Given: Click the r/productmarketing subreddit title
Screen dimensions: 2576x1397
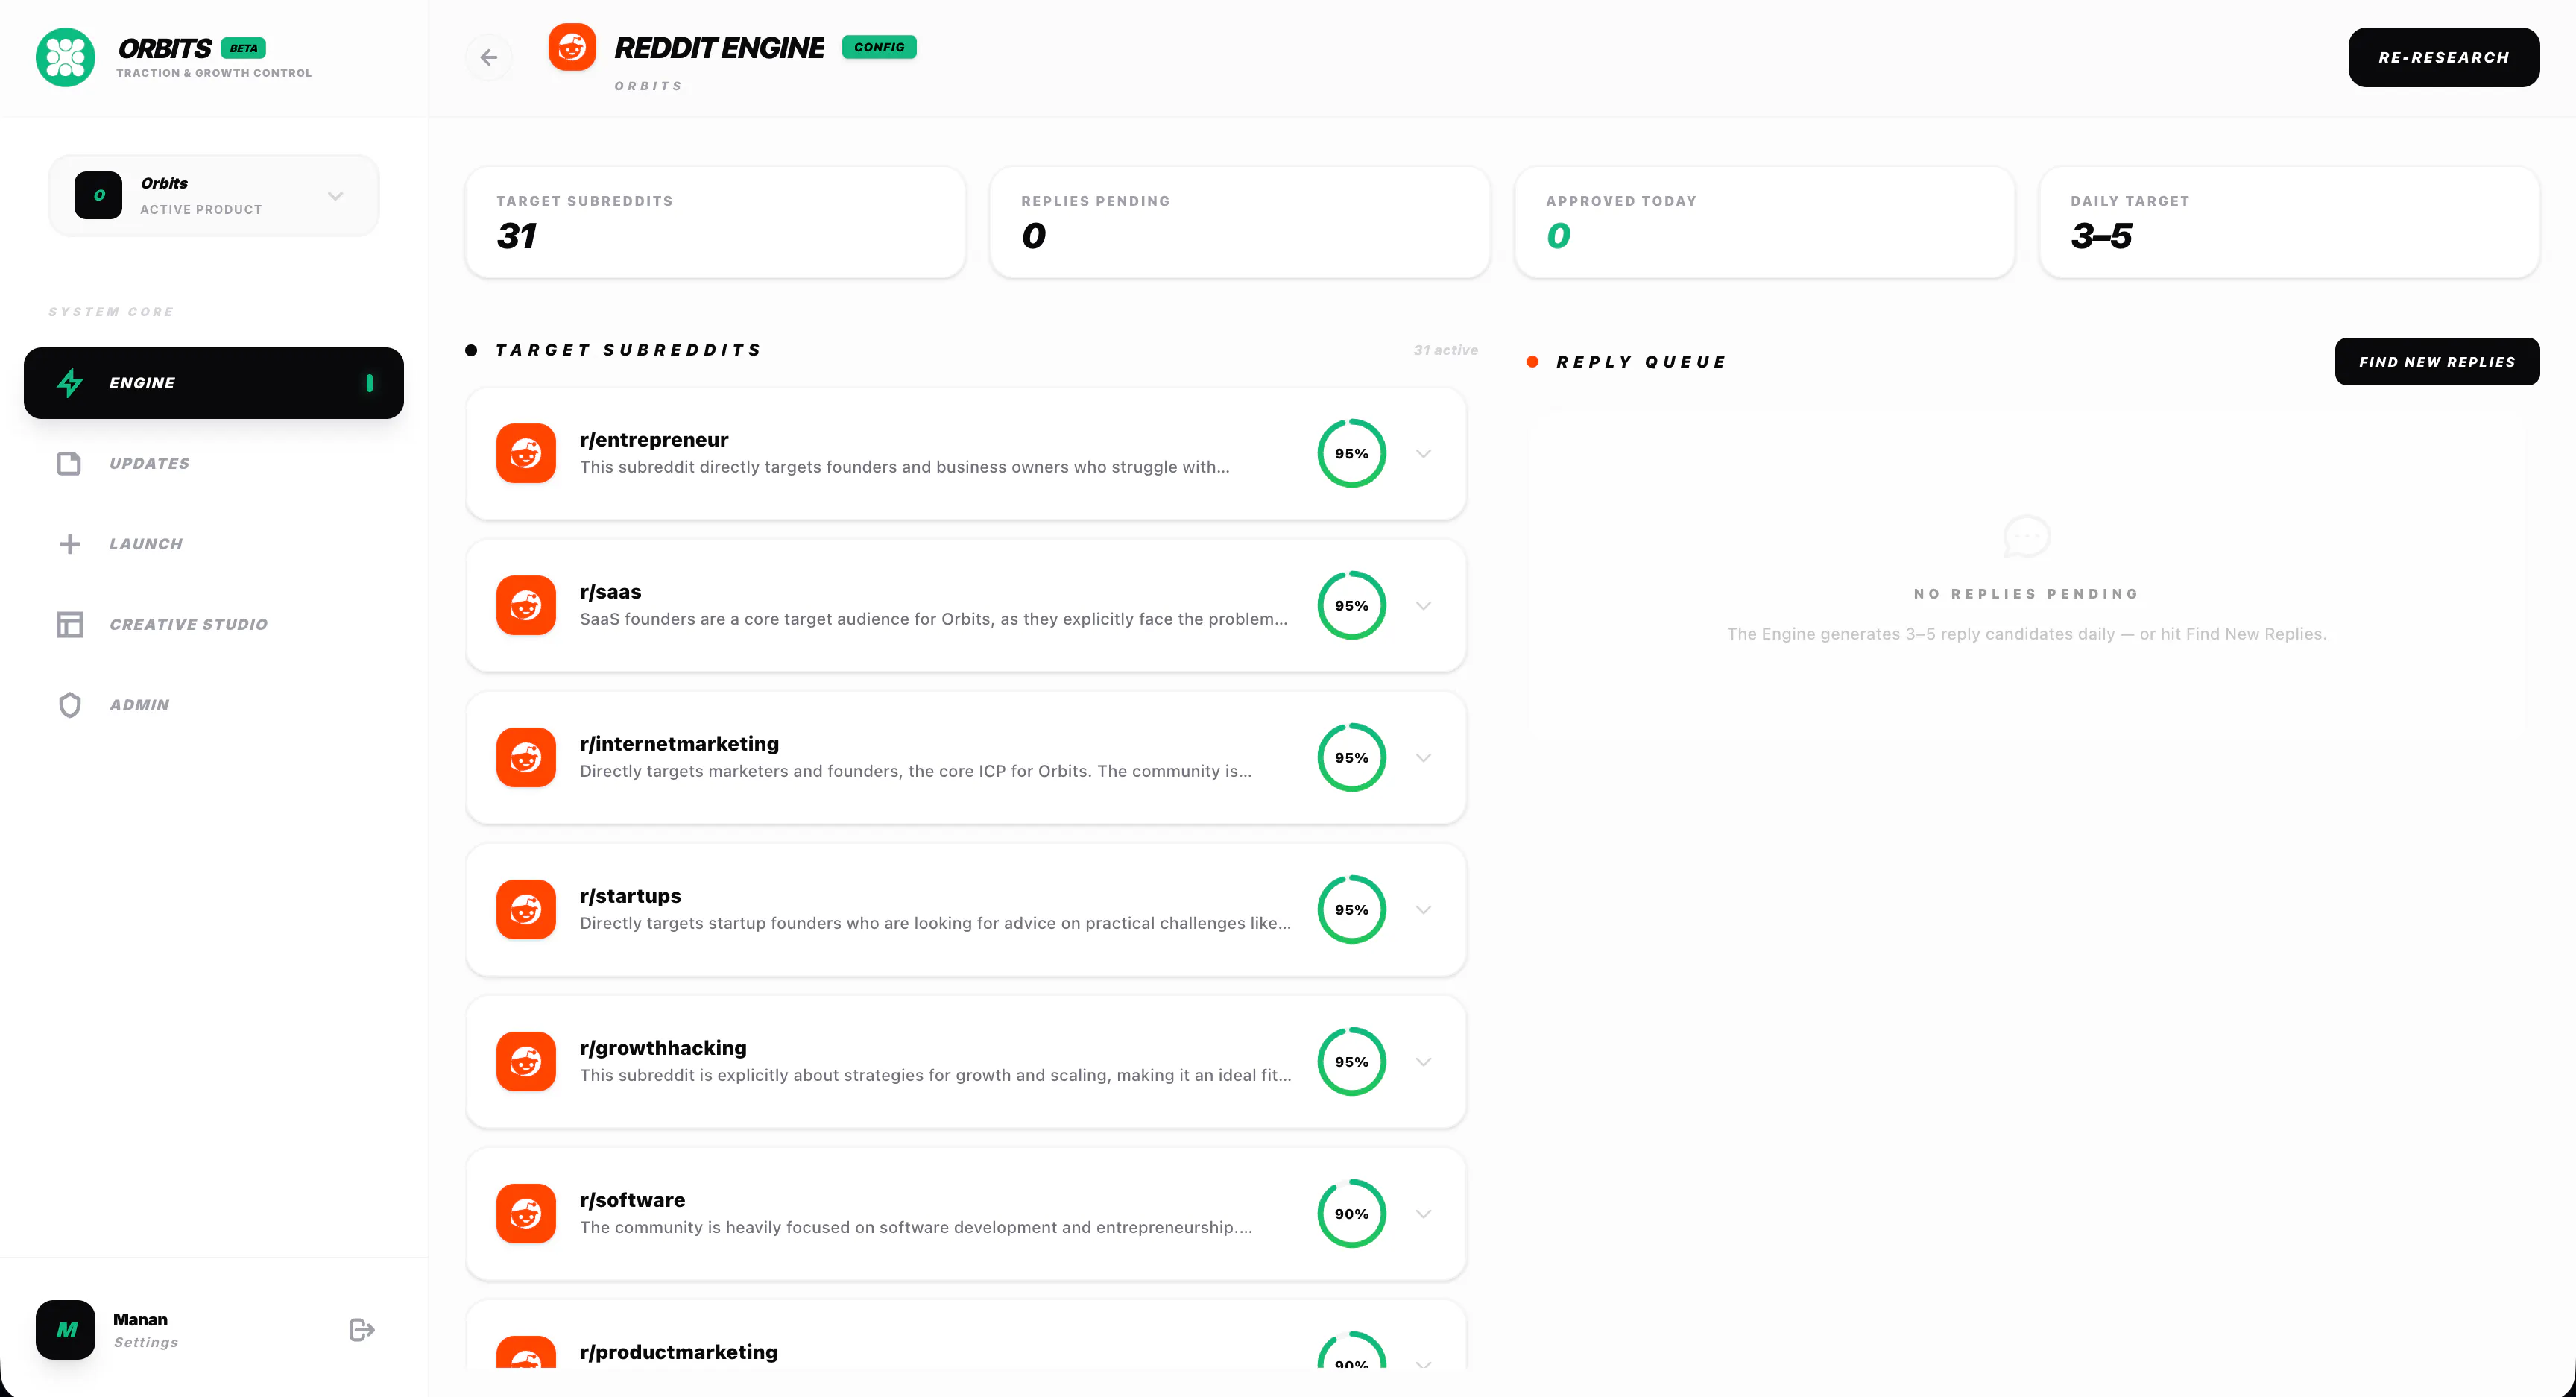Looking at the screenshot, I should pyautogui.click(x=679, y=1352).
